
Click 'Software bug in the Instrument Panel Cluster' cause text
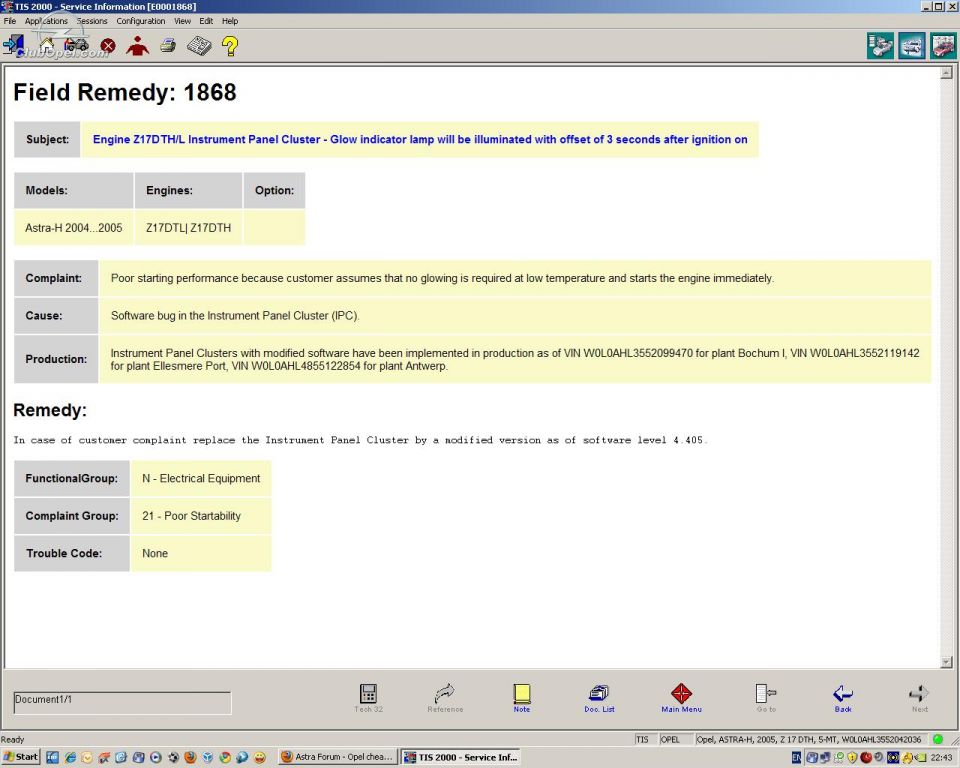235,316
